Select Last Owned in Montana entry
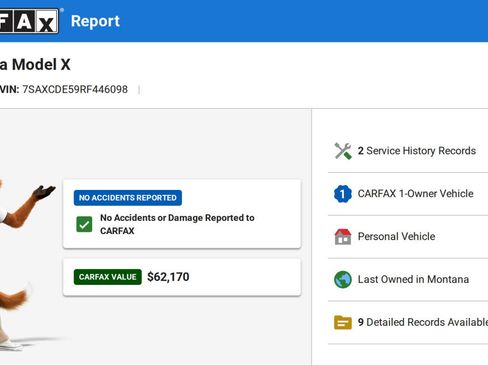 (x=408, y=279)
